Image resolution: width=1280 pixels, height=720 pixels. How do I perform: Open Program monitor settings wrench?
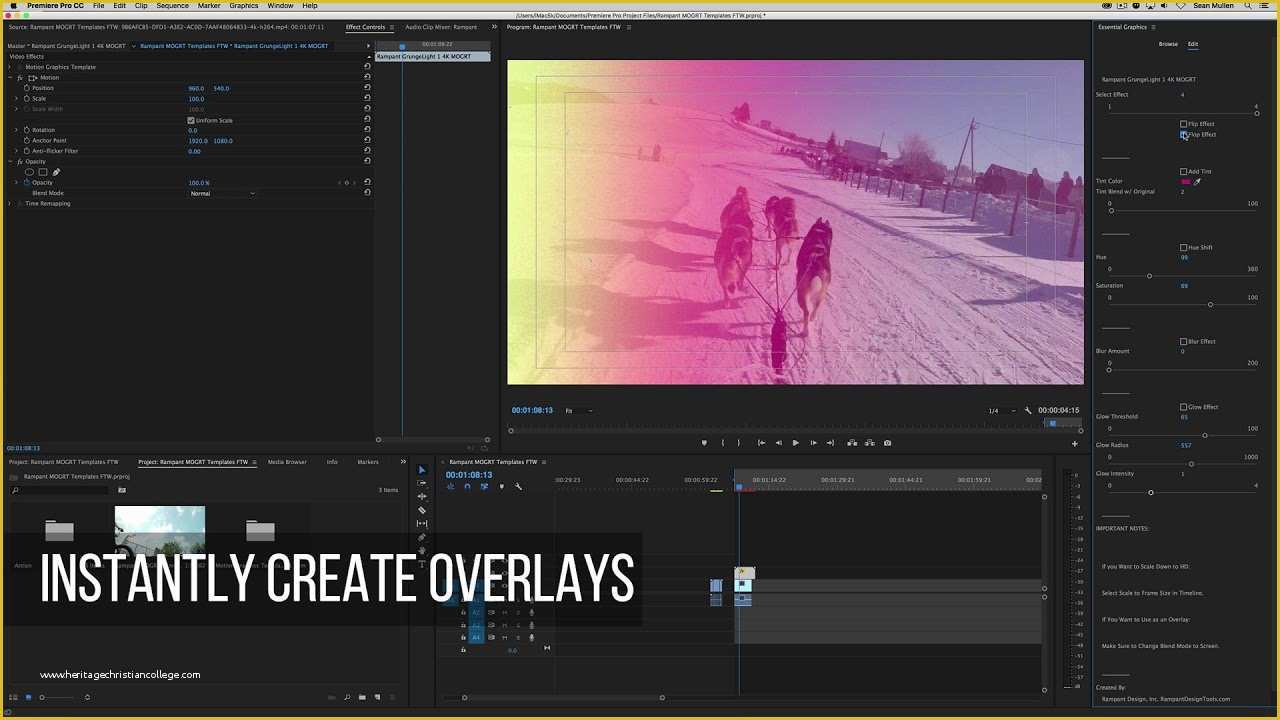coord(1028,410)
